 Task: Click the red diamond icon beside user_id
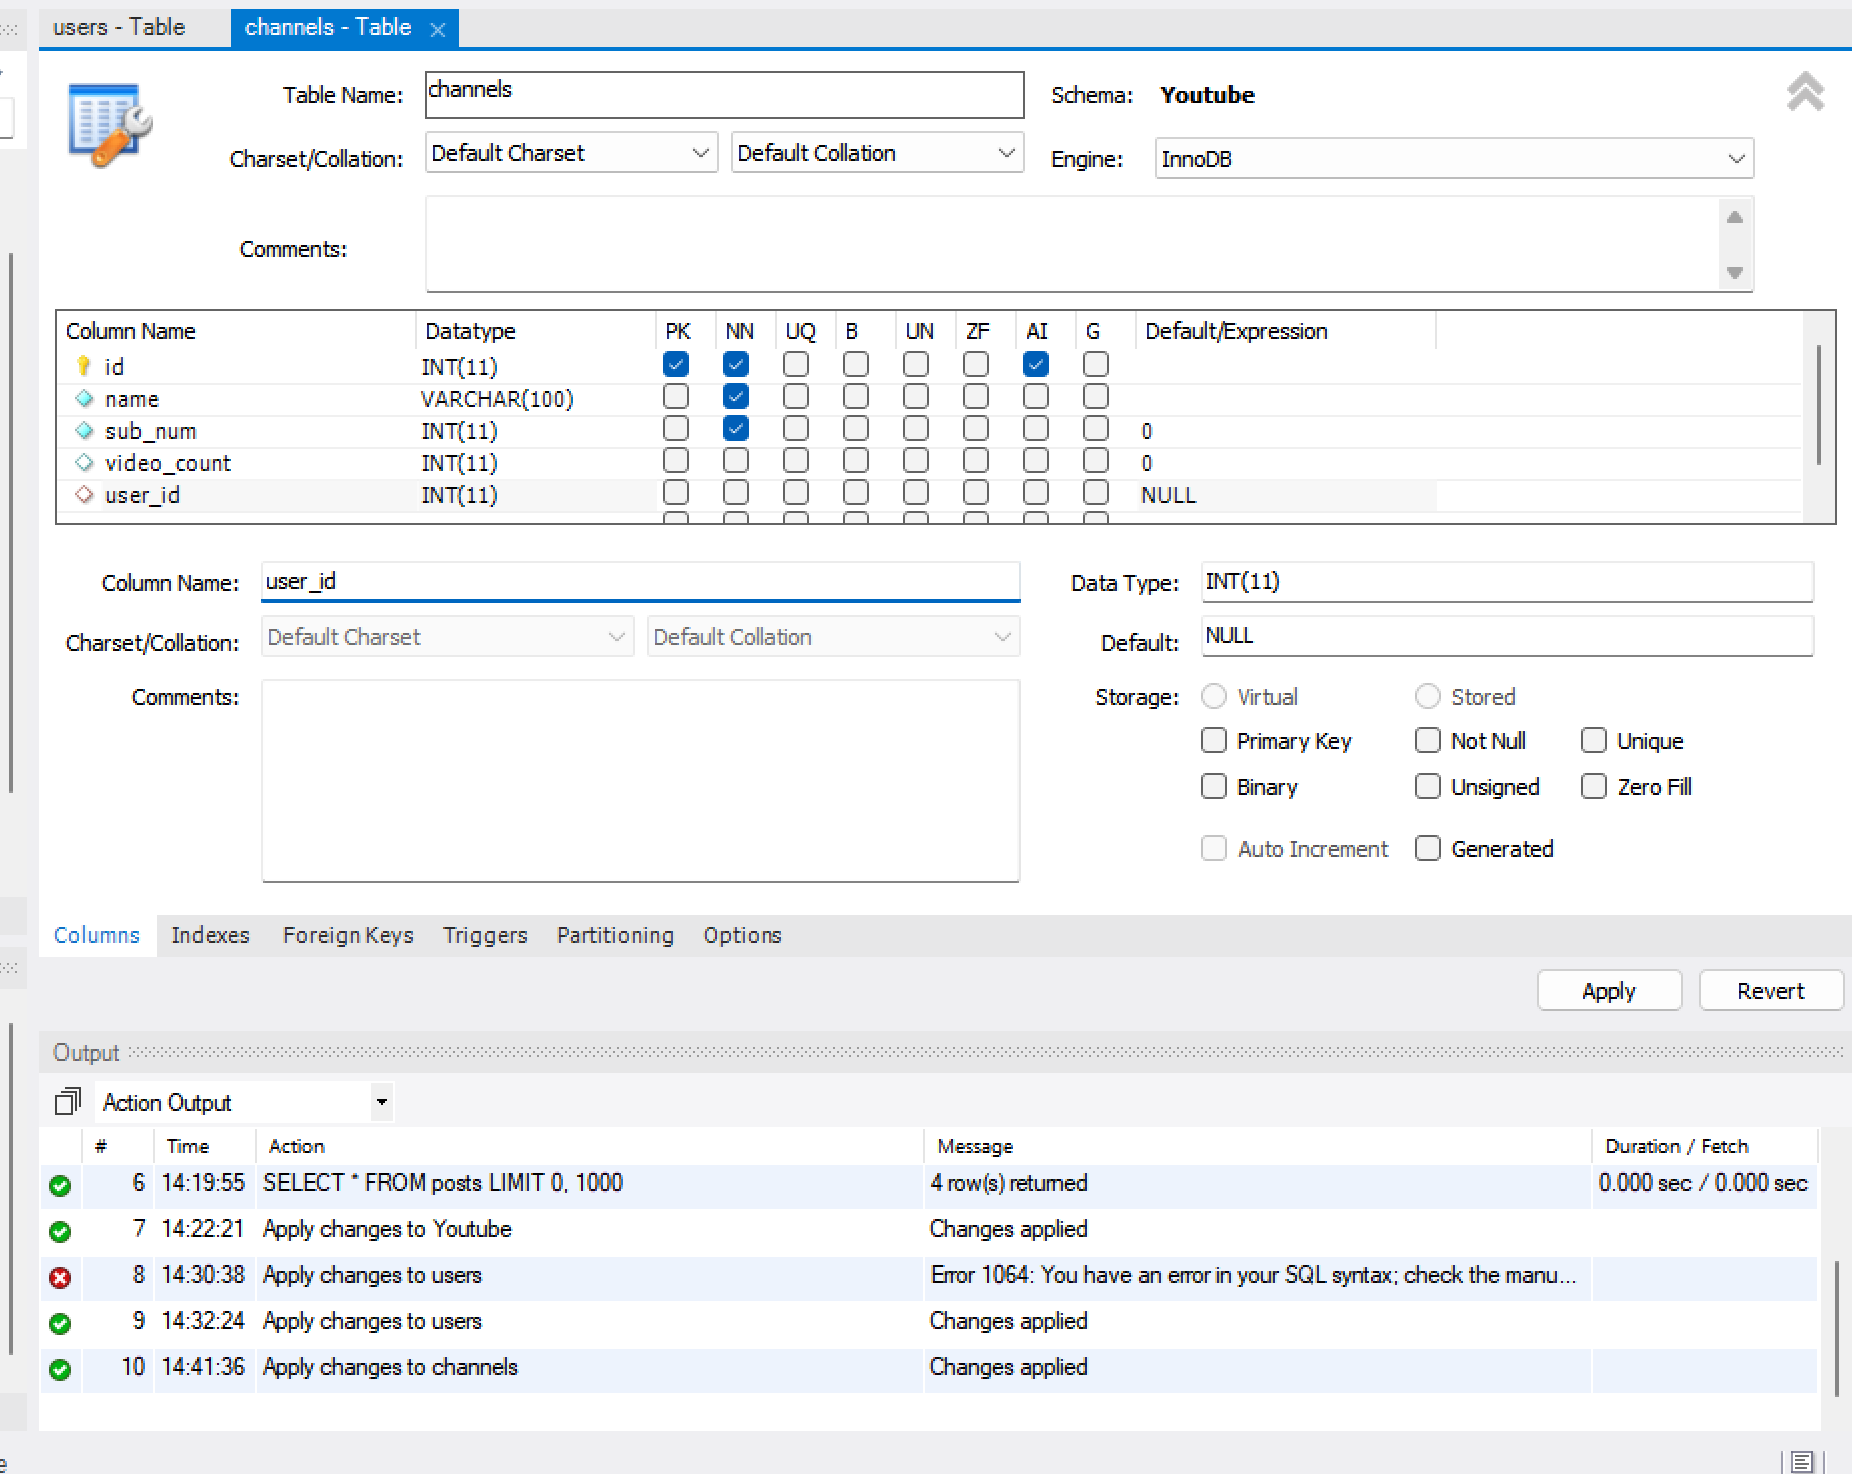(84, 494)
